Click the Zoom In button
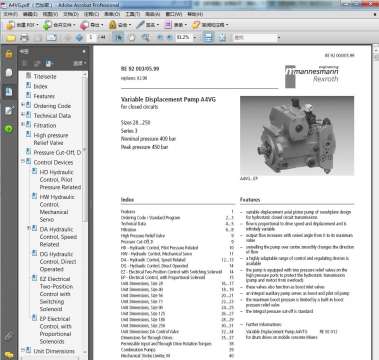 [170, 37]
